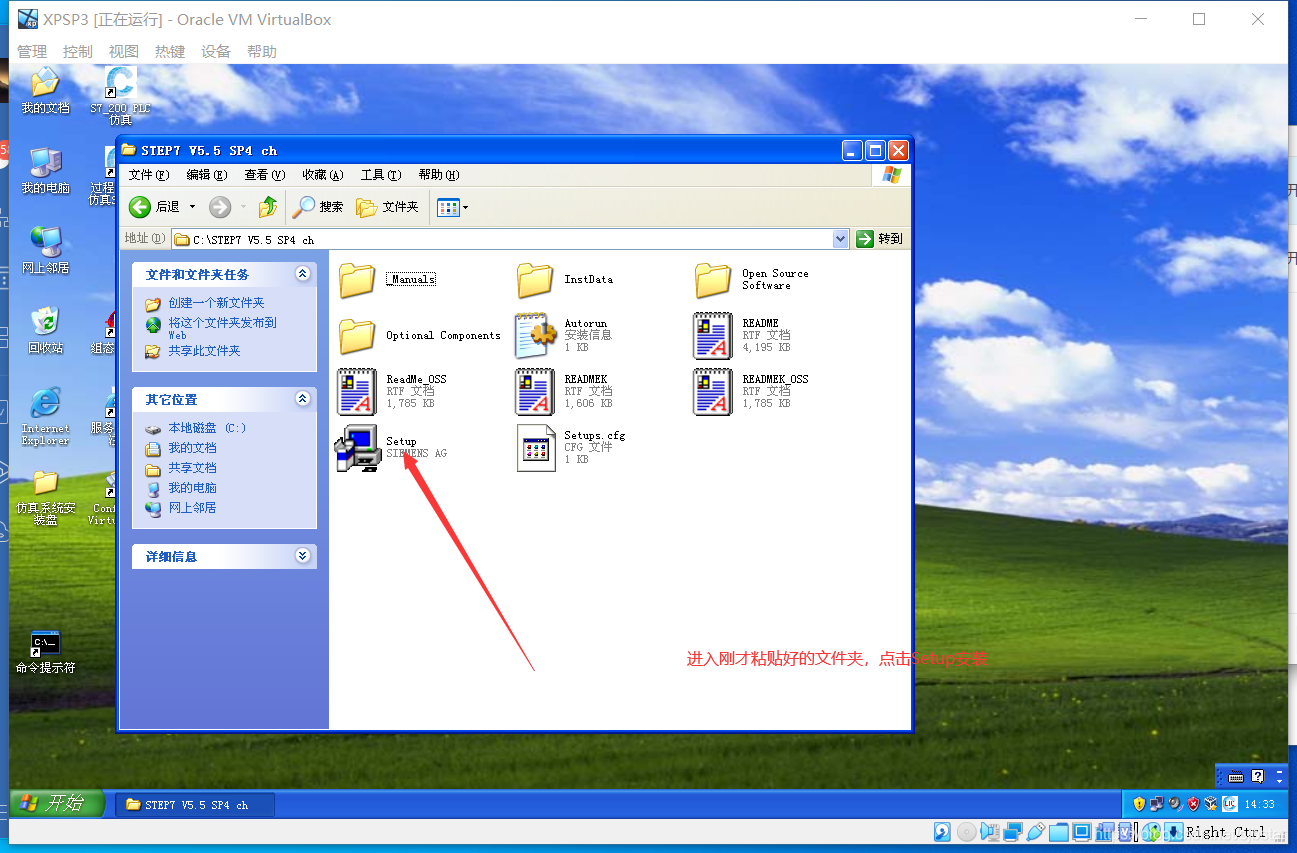Screen dimensions: 1297x853
Task: Open 我的文档 desktop icon
Action: click(45, 90)
